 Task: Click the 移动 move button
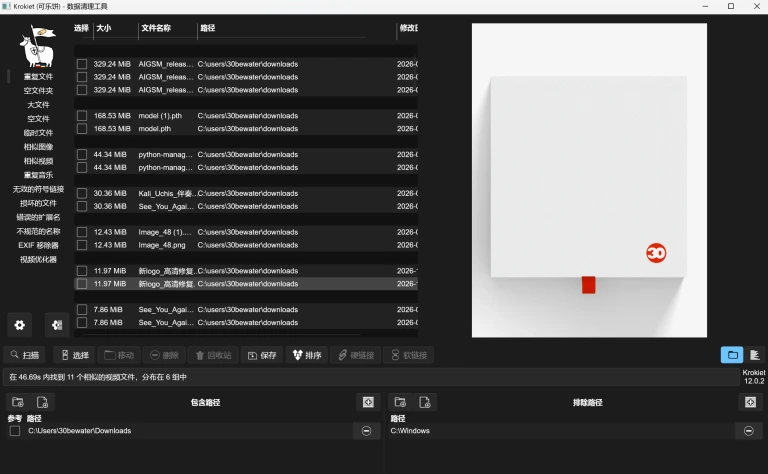[x=119, y=355]
